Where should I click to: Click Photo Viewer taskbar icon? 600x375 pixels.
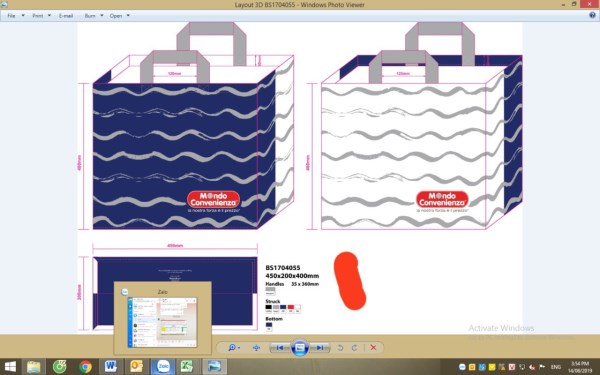point(214,367)
